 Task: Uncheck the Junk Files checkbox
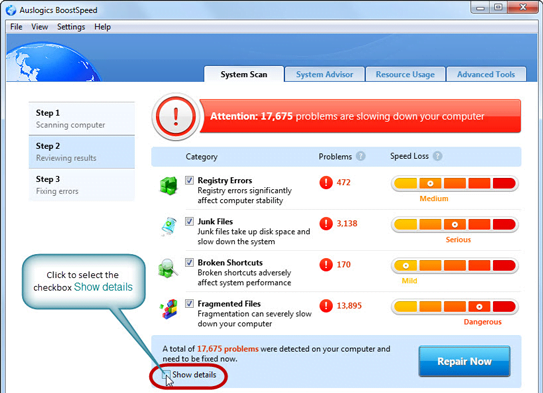point(189,221)
